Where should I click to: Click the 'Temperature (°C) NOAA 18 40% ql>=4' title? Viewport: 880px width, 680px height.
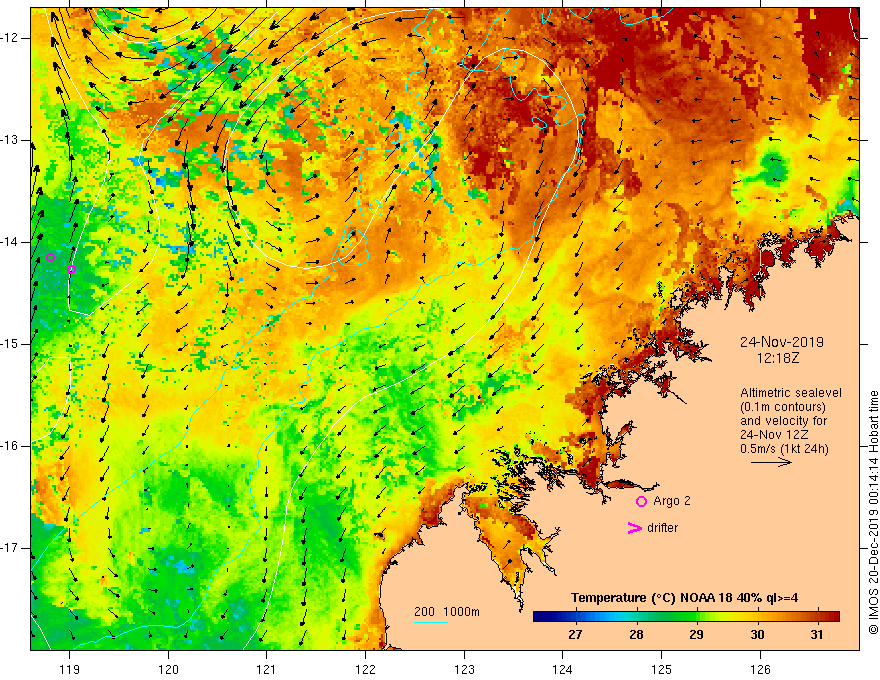[685, 598]
